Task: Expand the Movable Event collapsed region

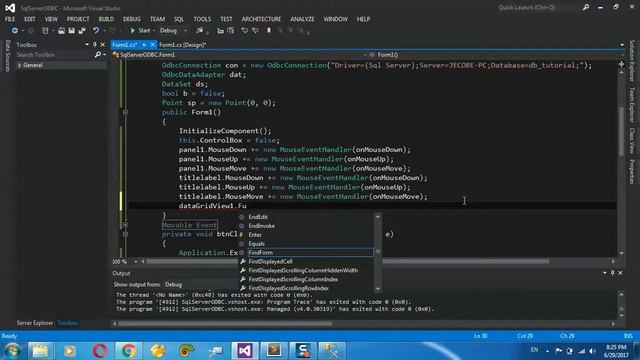Action: click(125, 225)
